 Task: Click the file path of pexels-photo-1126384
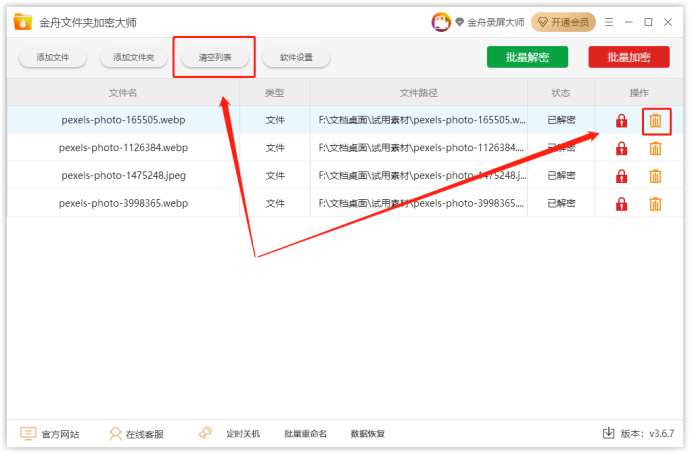(421, 148)
